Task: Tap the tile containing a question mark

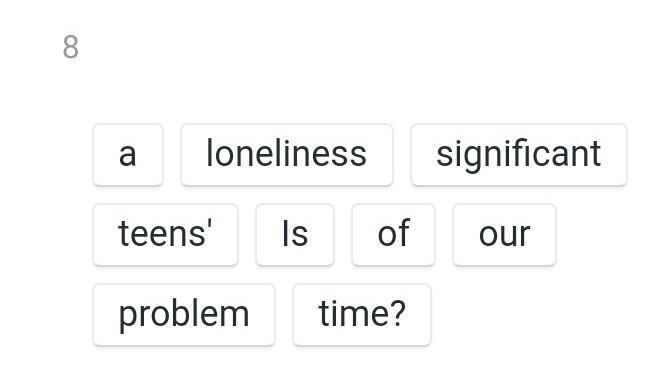Action: point(362,315)
